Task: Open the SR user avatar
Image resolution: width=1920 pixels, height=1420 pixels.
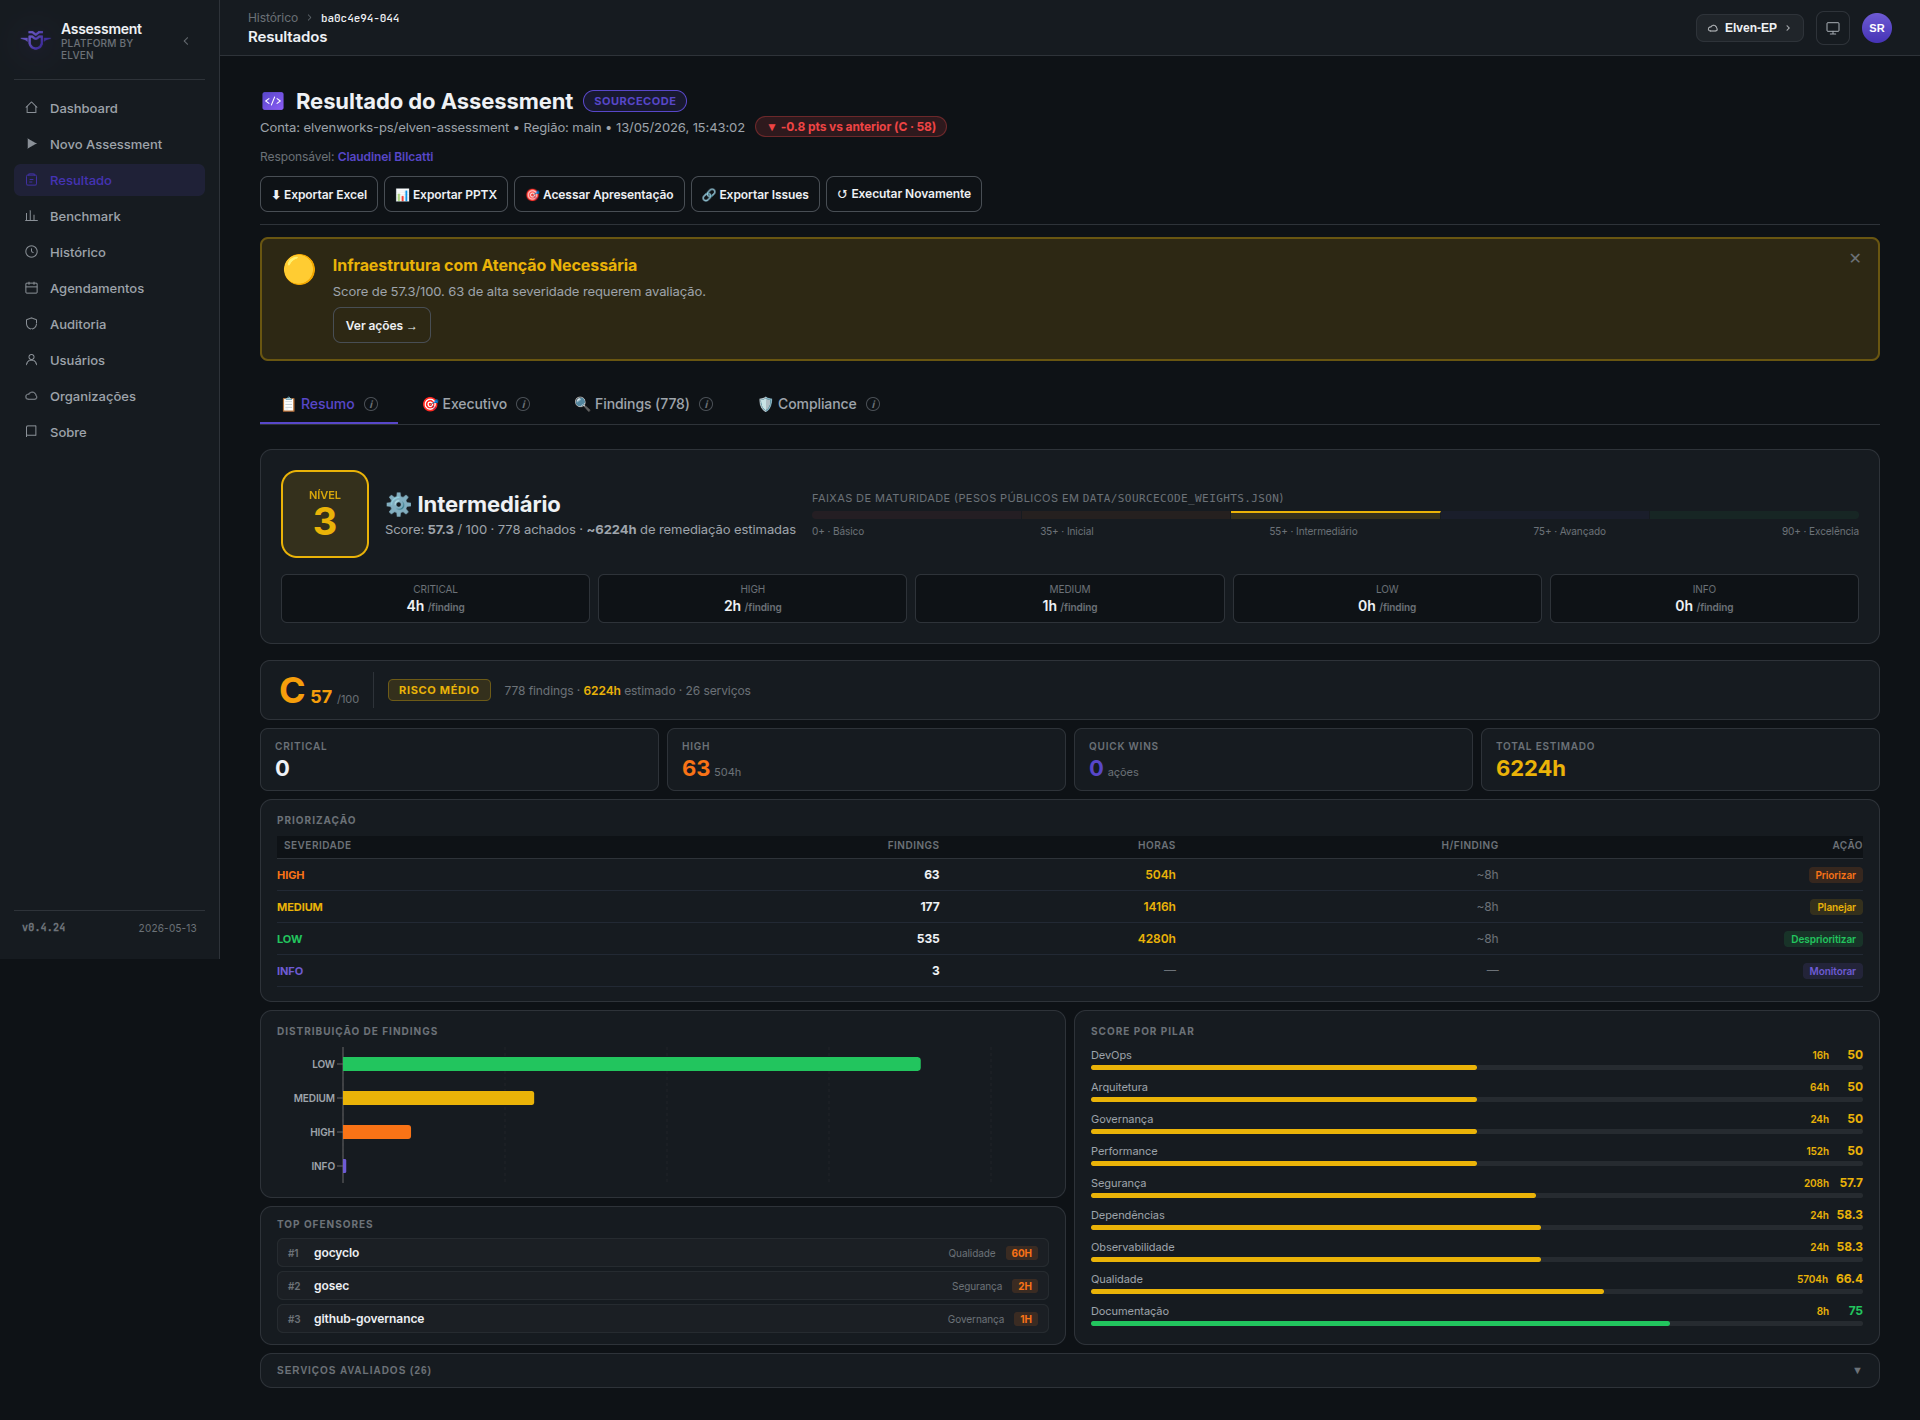Action: [1876, 28]
